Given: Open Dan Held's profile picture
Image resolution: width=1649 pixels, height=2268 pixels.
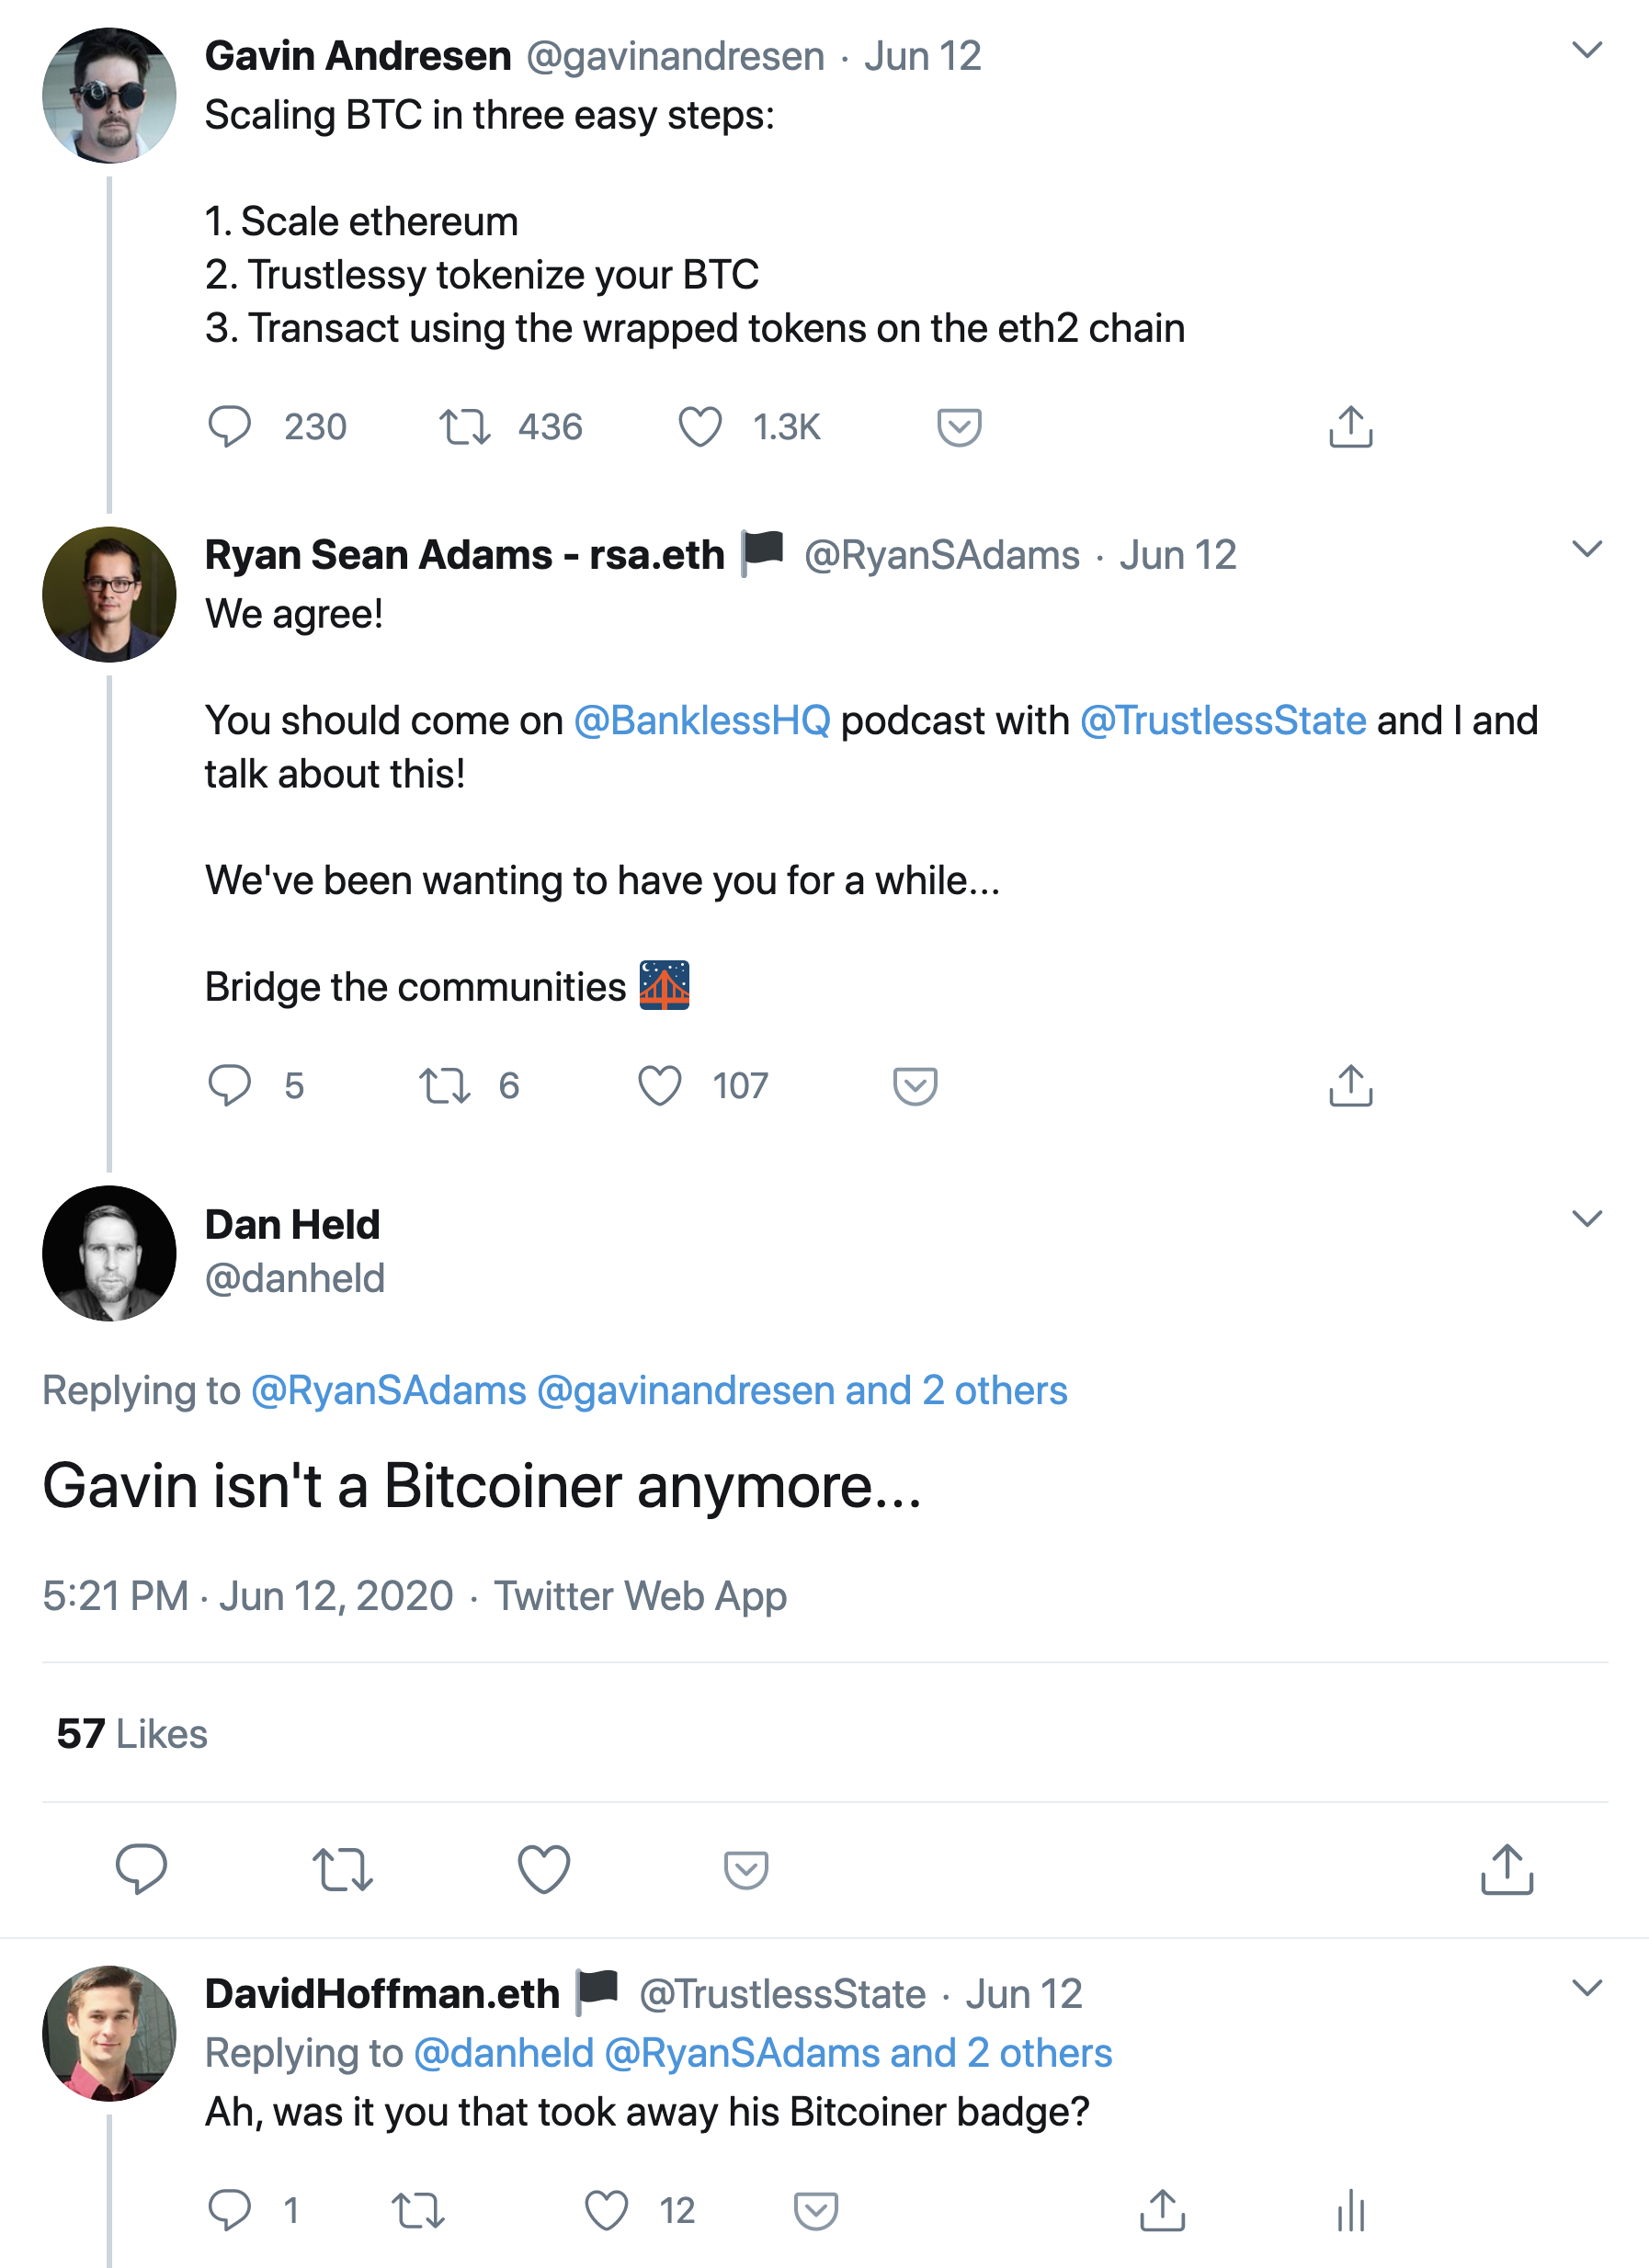Looking at the screenshot, I should 109,1253.
